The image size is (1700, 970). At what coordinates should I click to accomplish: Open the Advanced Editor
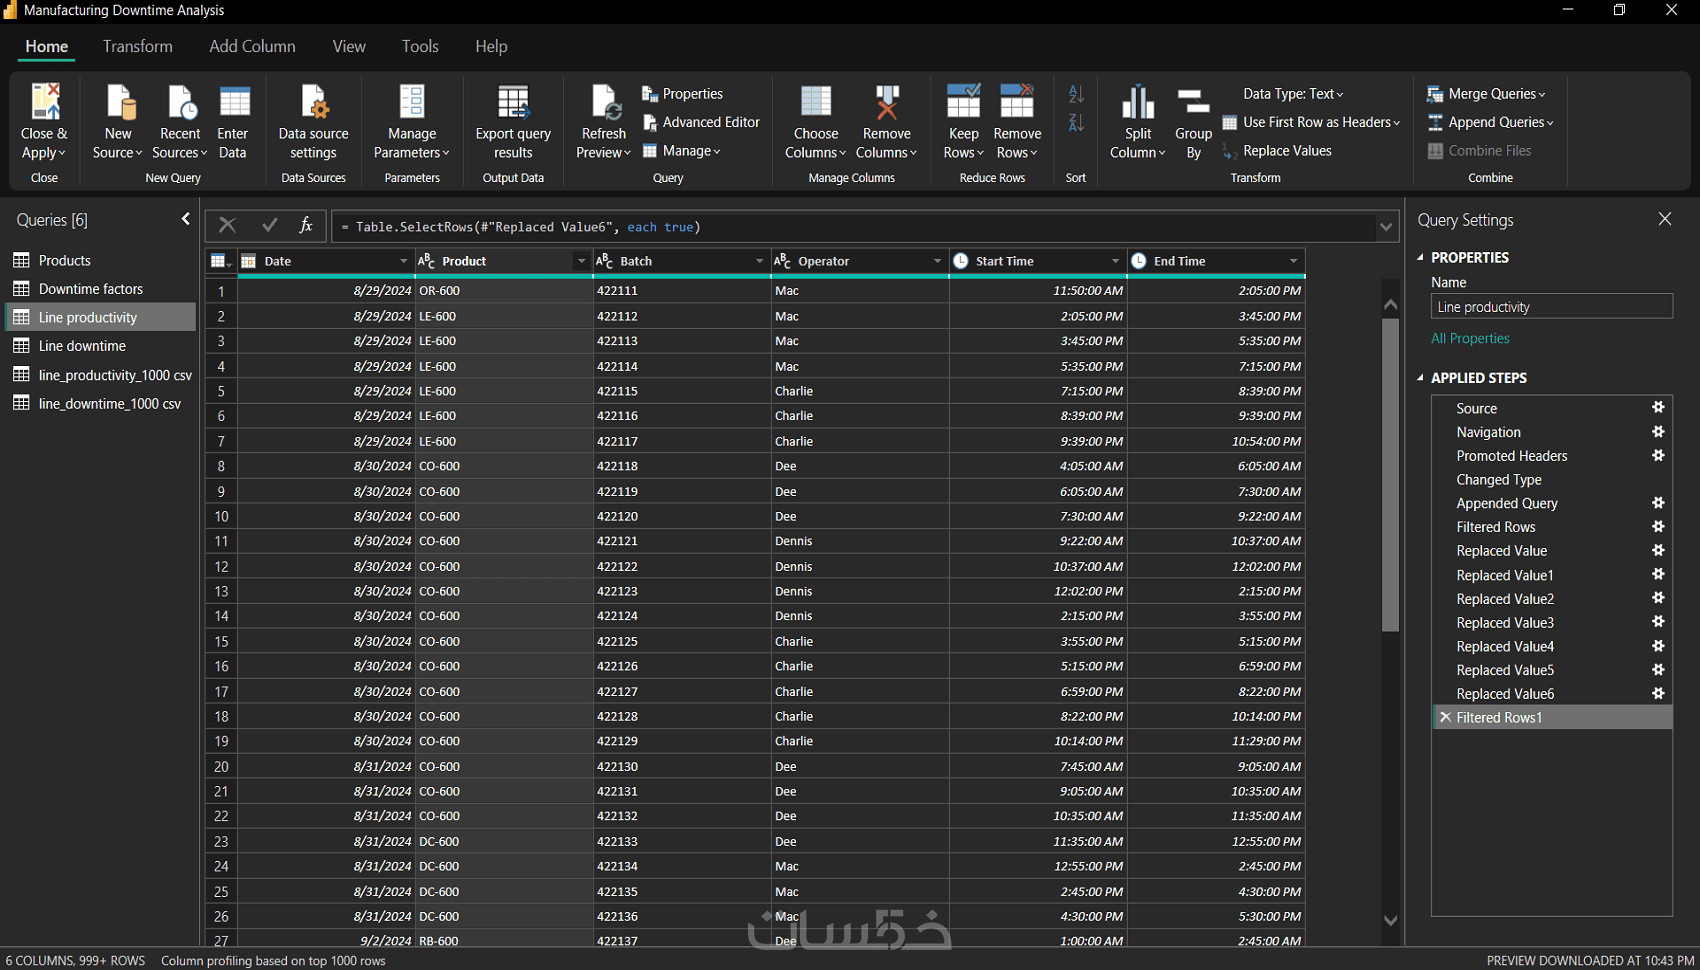[x=701, y=122]
